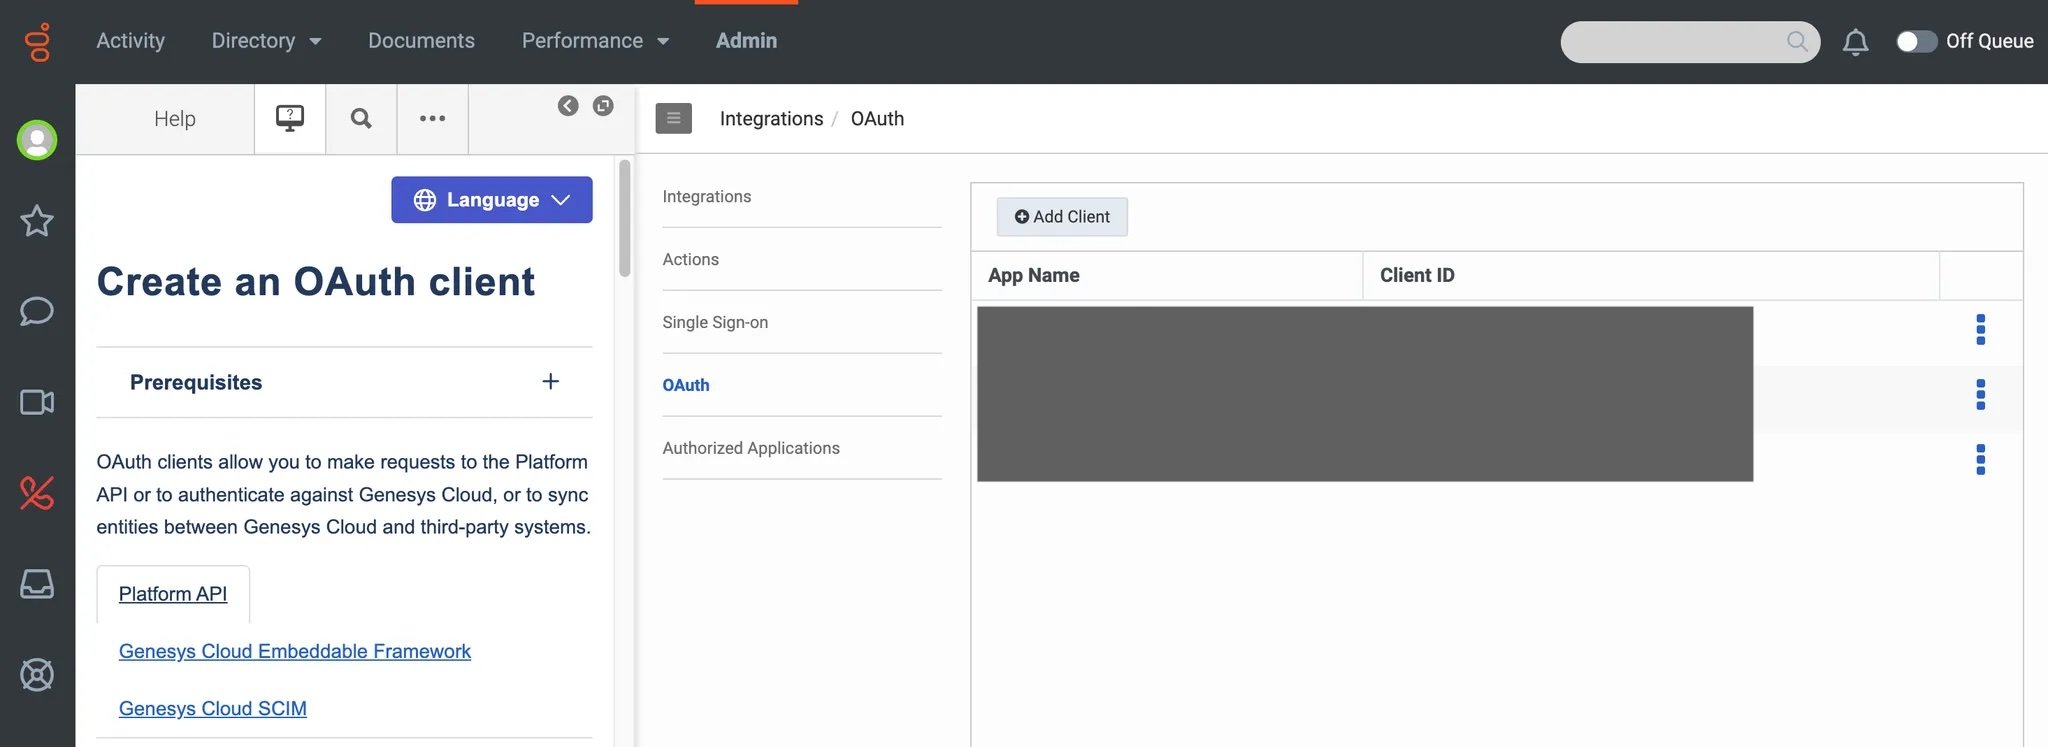Open the Genesys Cloud SCIM link
This screenshot has width=2048, height=747.
point(213,708)
